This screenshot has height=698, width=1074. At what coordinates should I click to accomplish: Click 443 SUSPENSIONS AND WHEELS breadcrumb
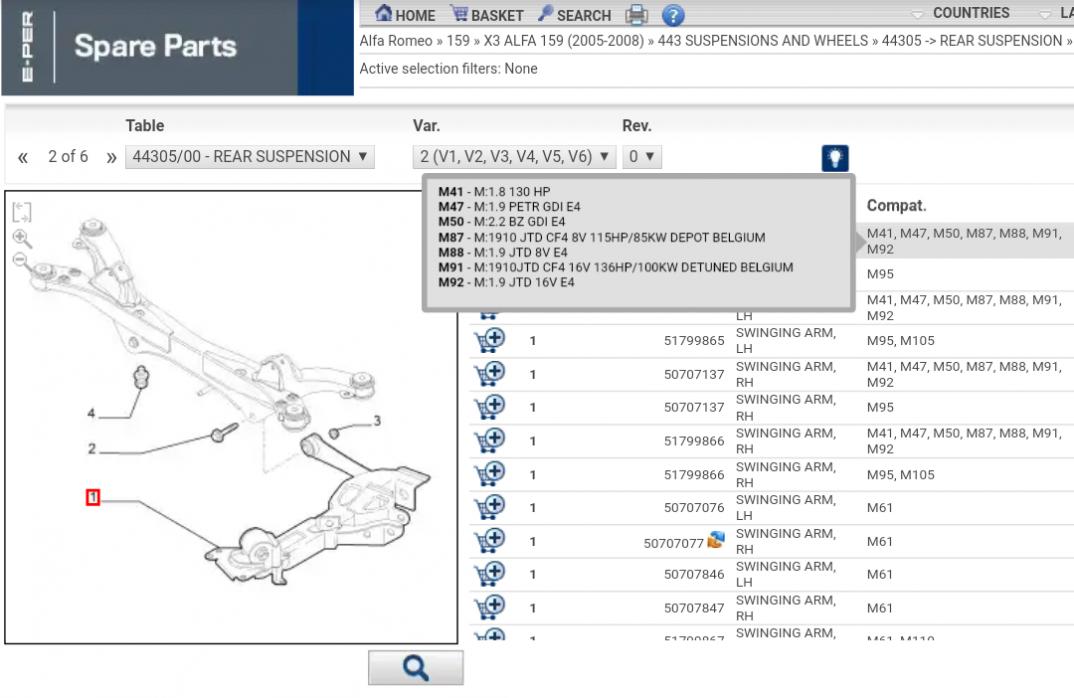pos(762,41)
